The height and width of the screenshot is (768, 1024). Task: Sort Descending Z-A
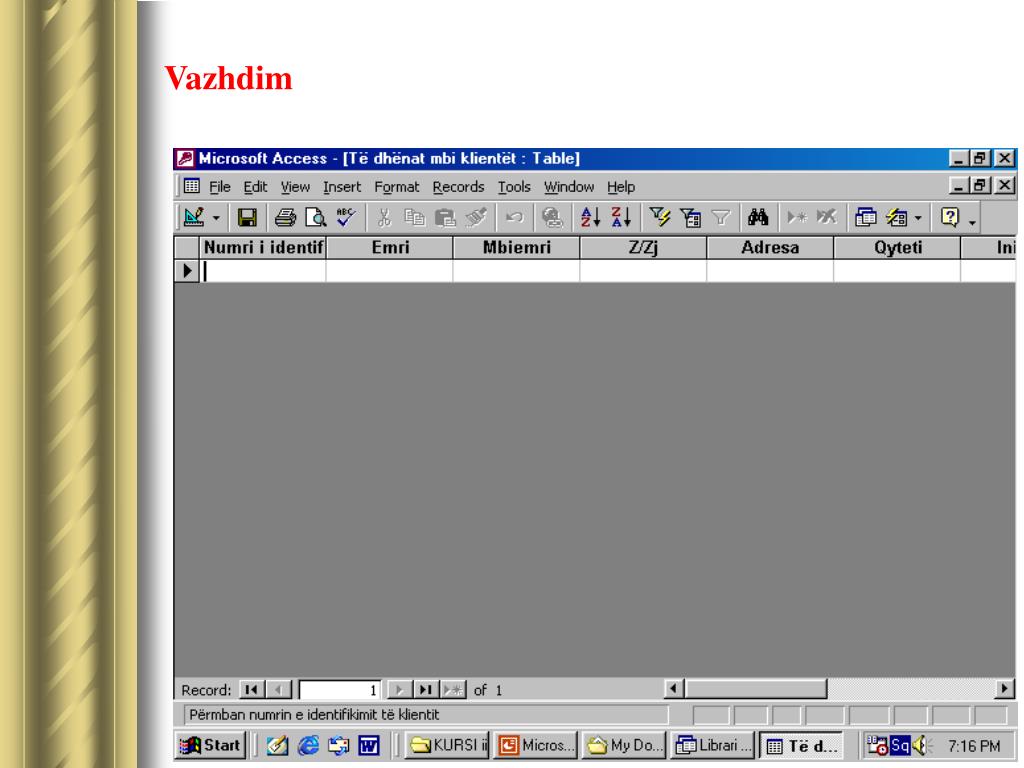621,217
